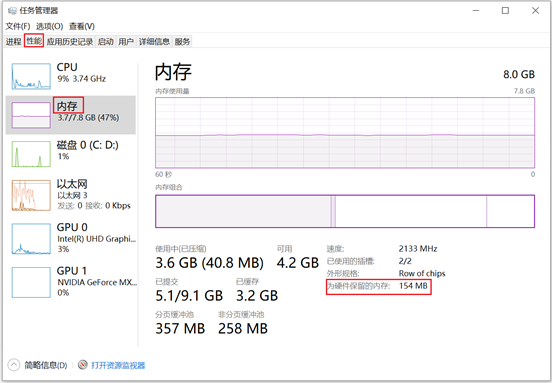The width and height of the screenshot is (552, 383).
Task: Open the 文件(F) menu
Action: [18, 26]
